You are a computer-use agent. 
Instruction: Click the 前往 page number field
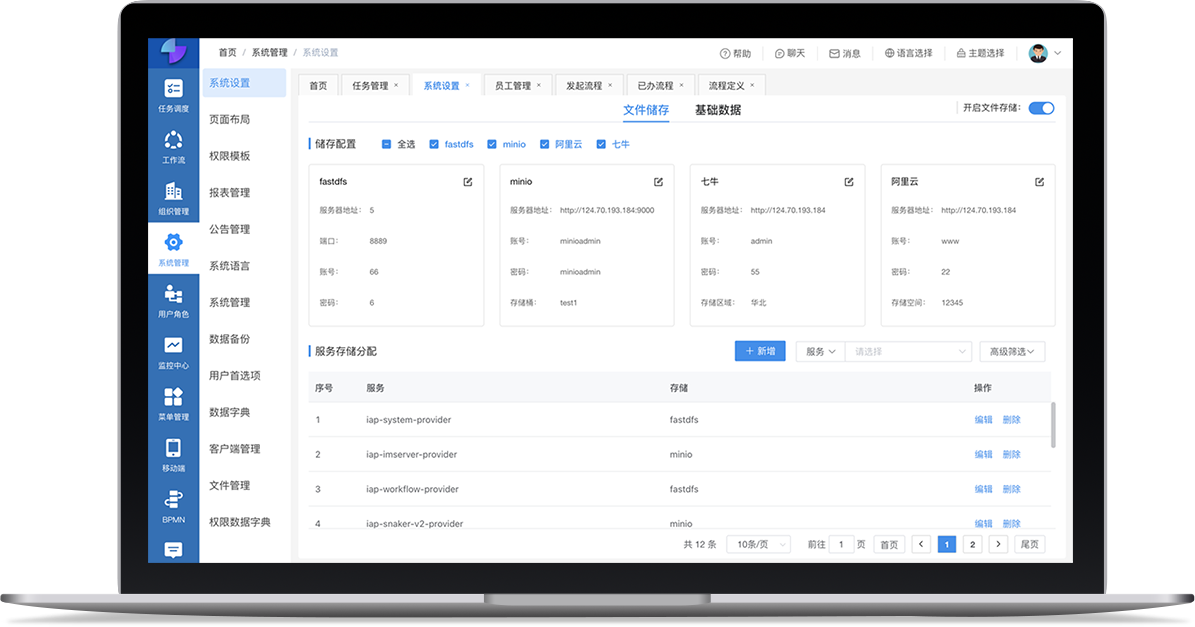pos(841,544)
